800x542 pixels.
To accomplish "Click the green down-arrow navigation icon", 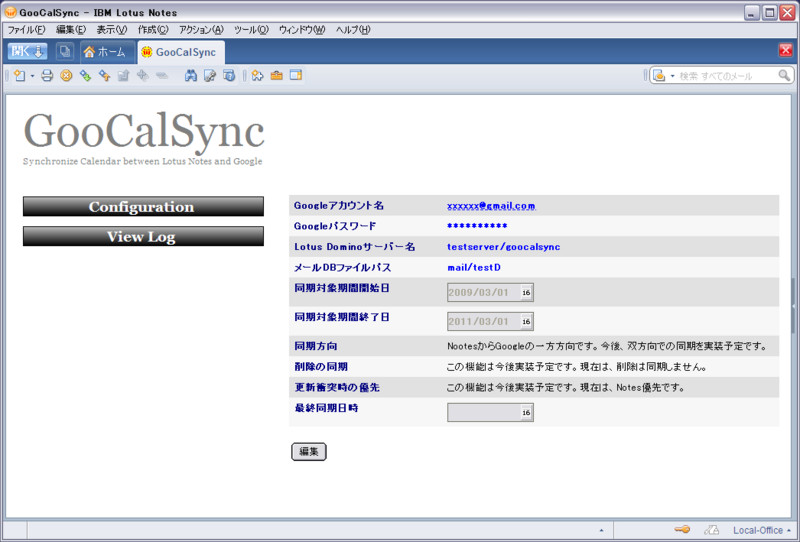I will click(x=85, y=76).
